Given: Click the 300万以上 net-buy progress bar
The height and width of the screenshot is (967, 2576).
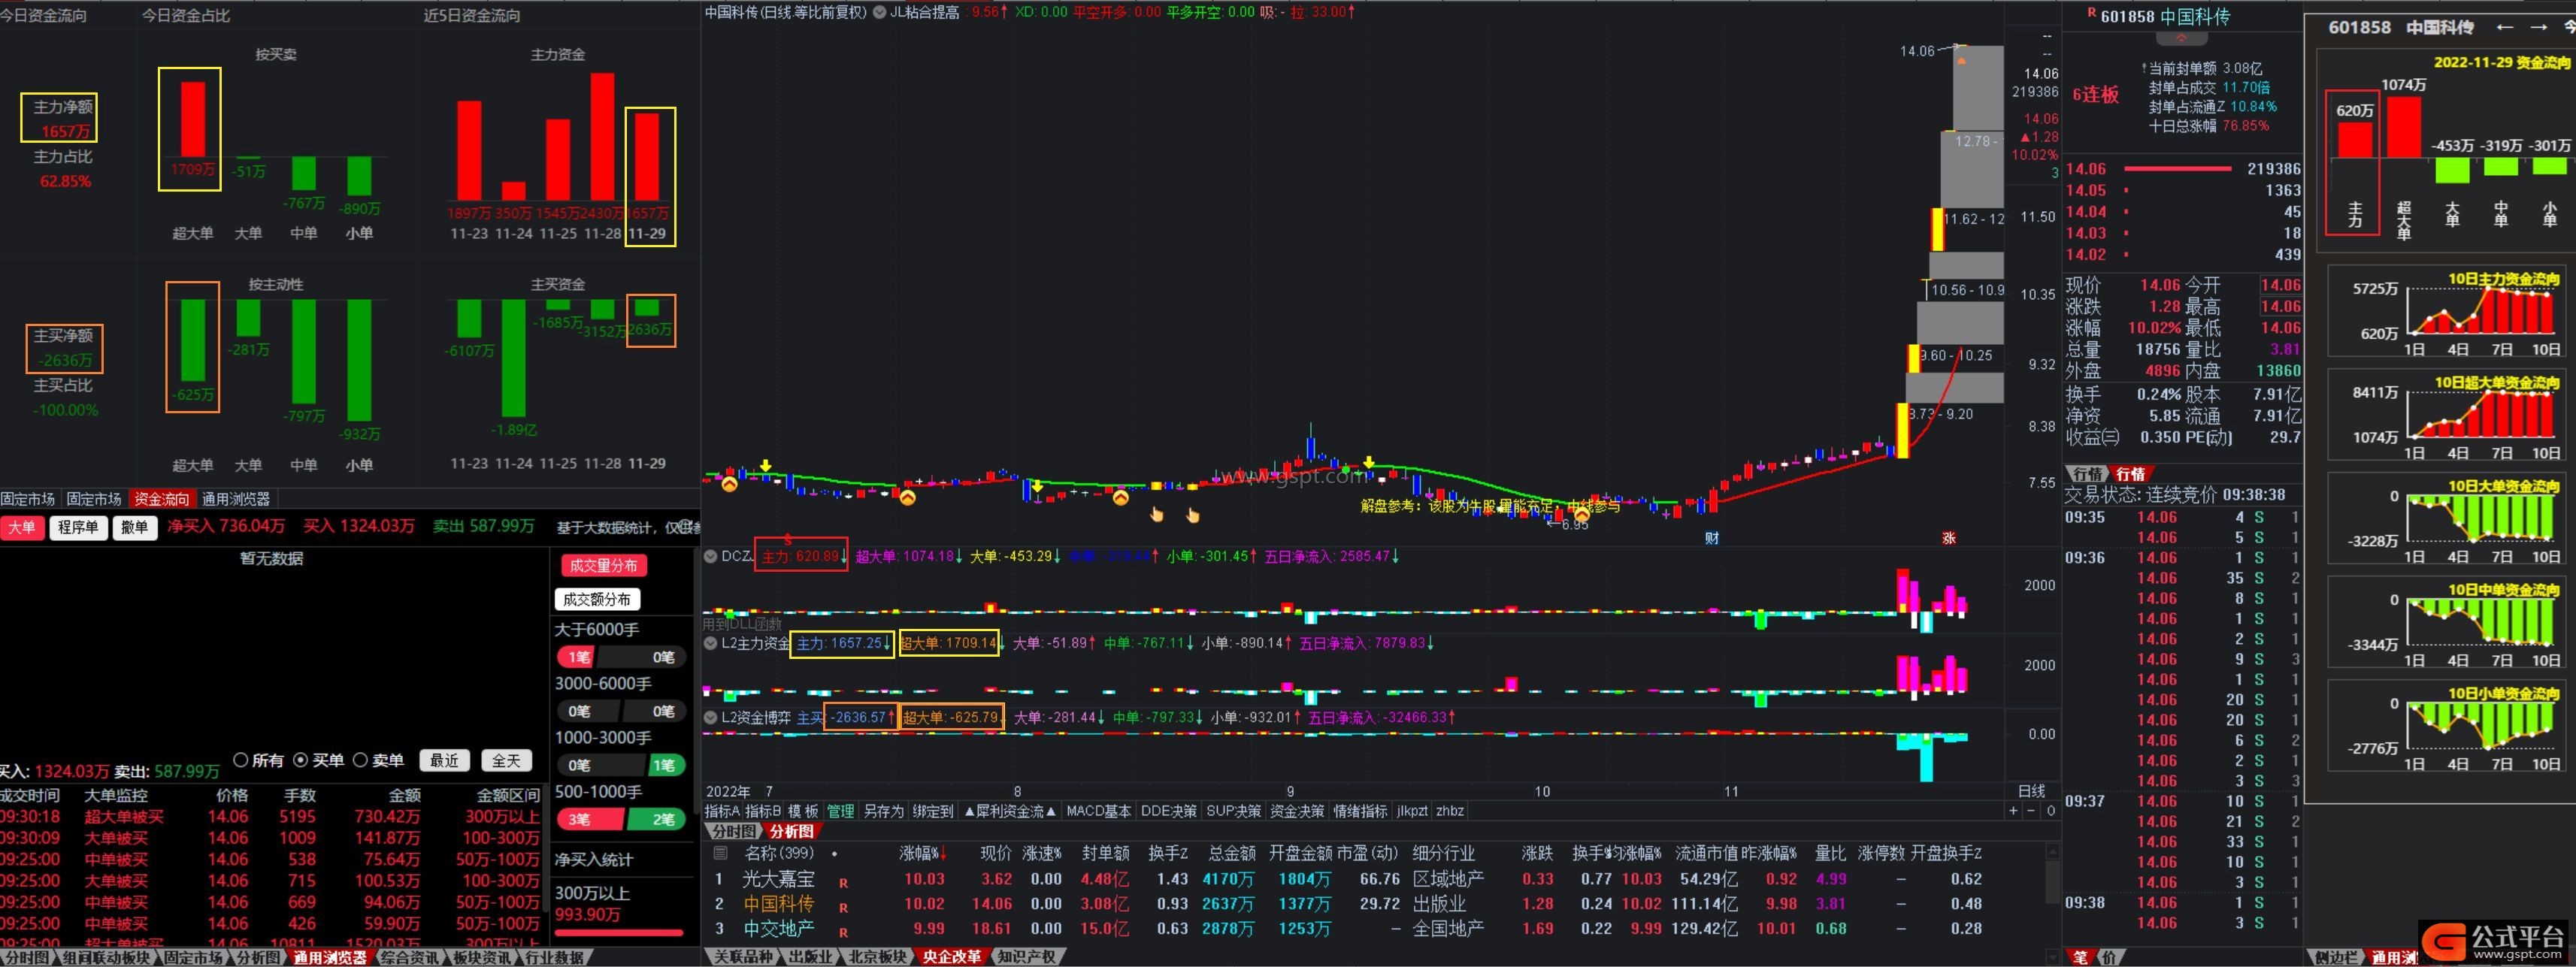Looking at the screenshot, I should coord(619,933).
